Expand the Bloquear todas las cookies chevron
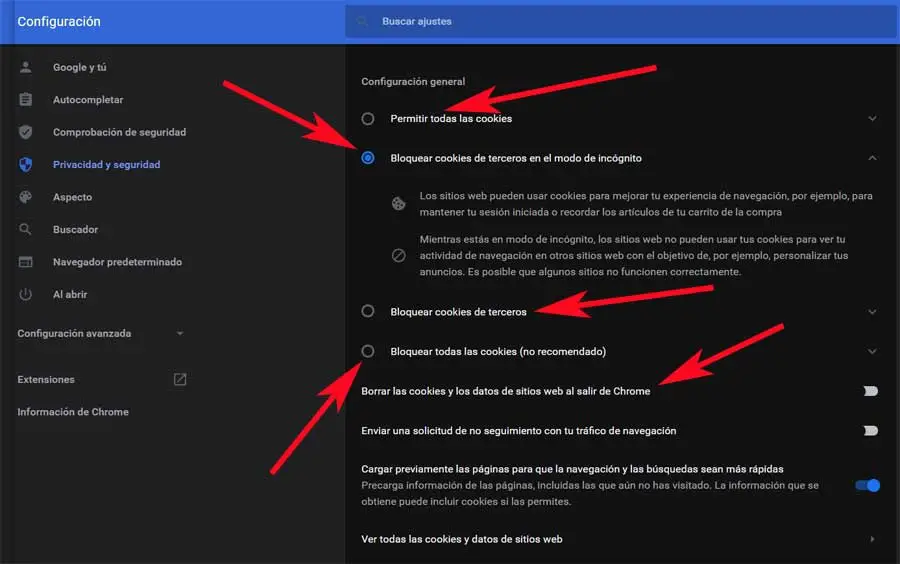Viewport: 900px width, 564px height. pos(872,351)
